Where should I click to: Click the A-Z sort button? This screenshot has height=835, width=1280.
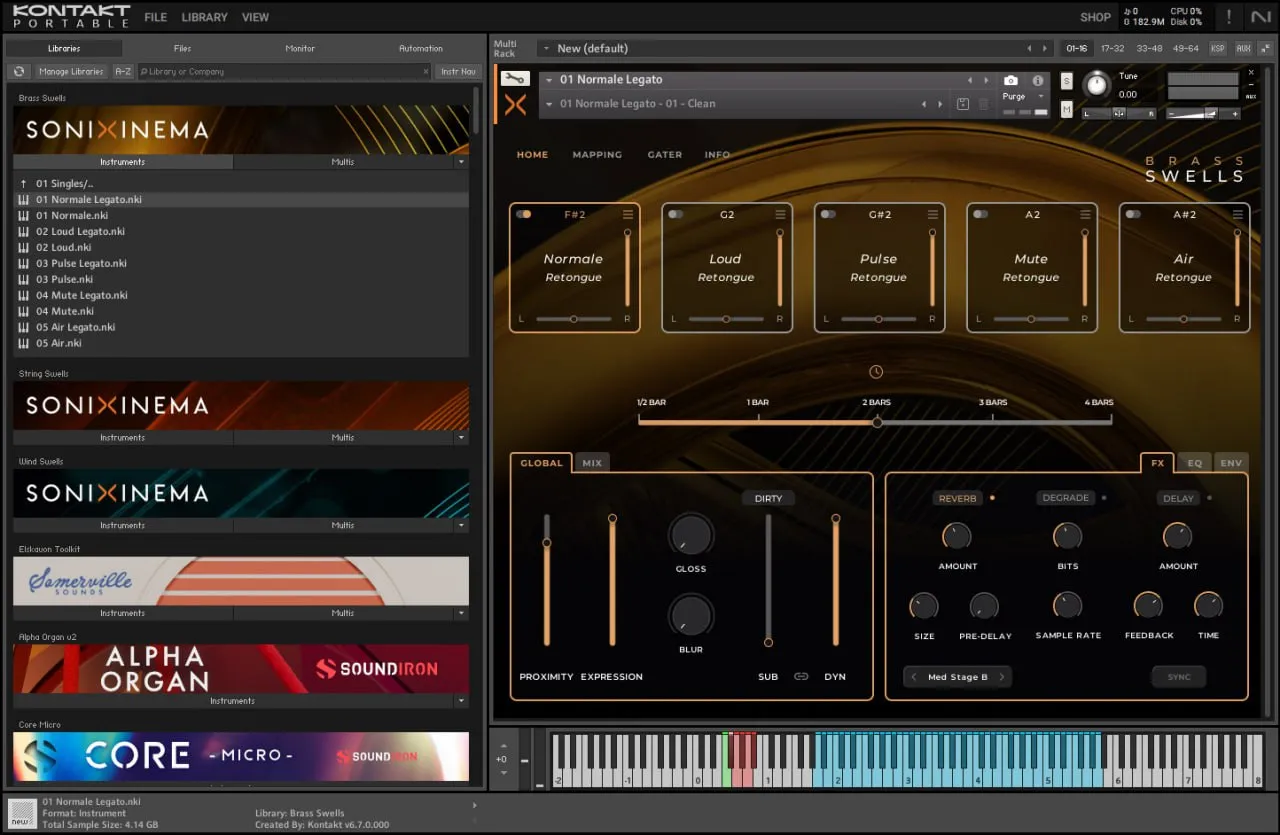pyautogui.click(x=122, y=72)
